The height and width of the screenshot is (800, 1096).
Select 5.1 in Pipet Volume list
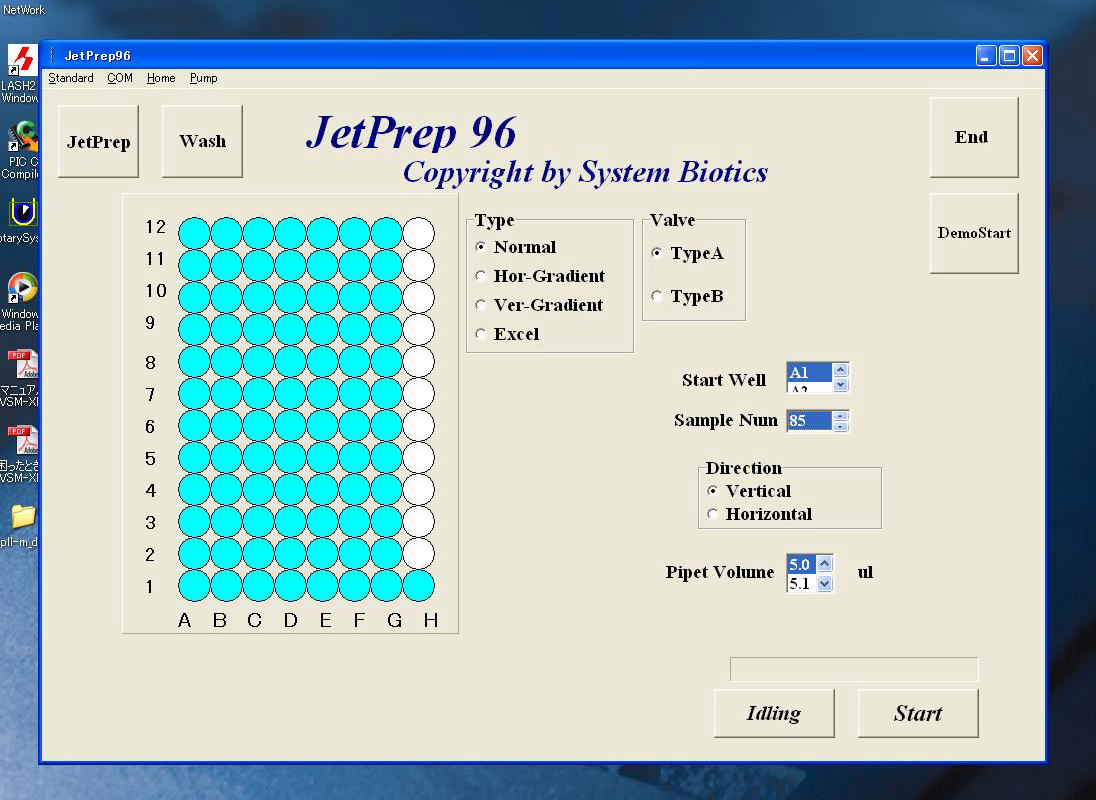tap(802, 583)
